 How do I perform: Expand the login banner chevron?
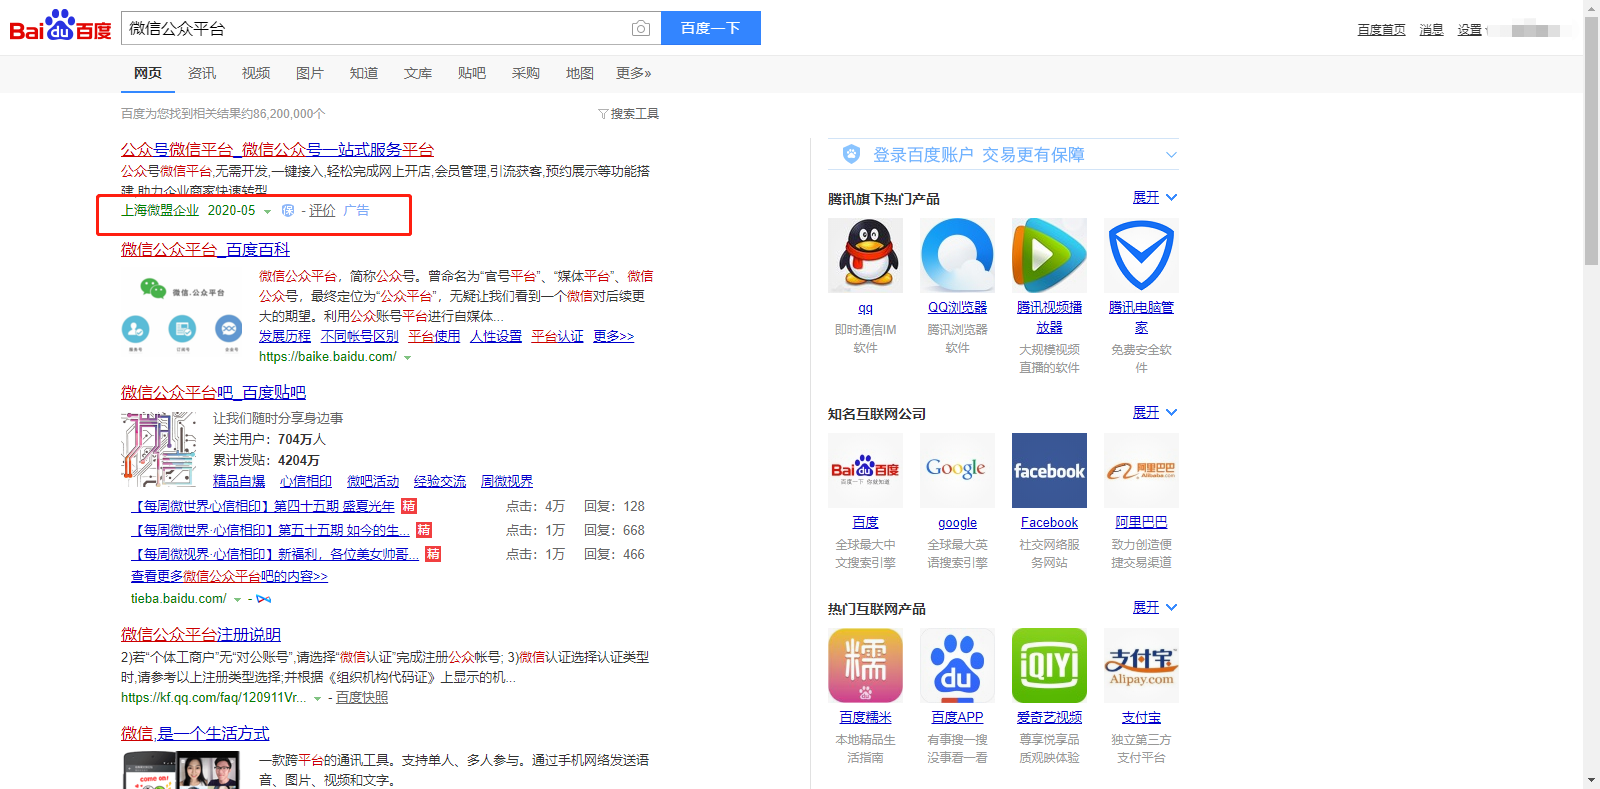pos(1171,155)
